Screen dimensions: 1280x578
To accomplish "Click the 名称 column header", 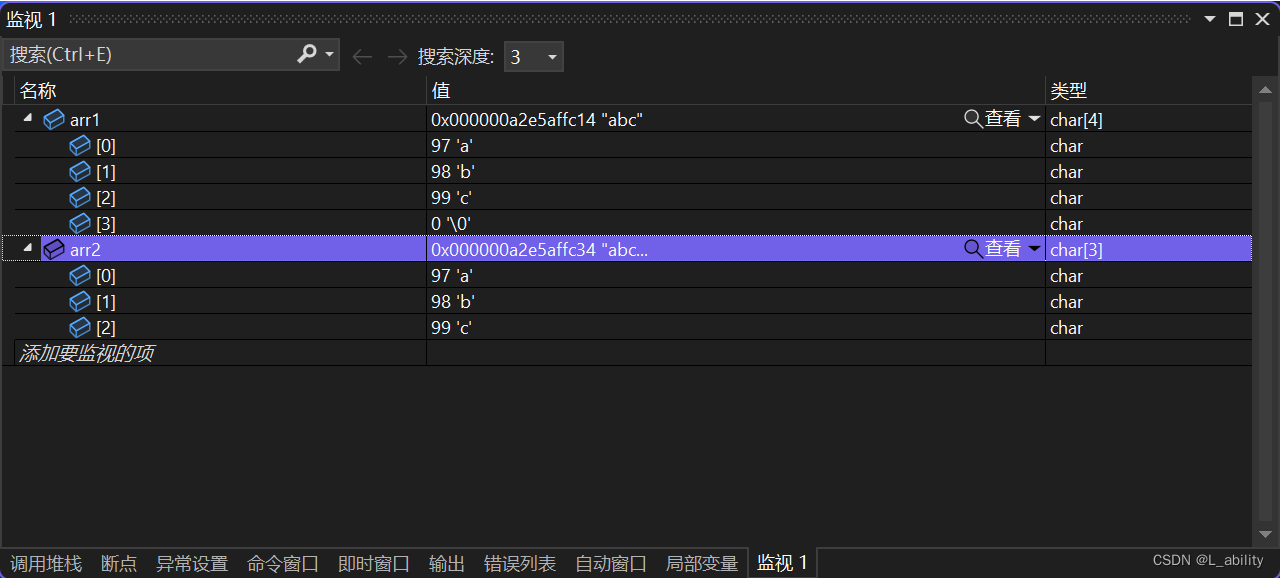I will click(37, 90).
